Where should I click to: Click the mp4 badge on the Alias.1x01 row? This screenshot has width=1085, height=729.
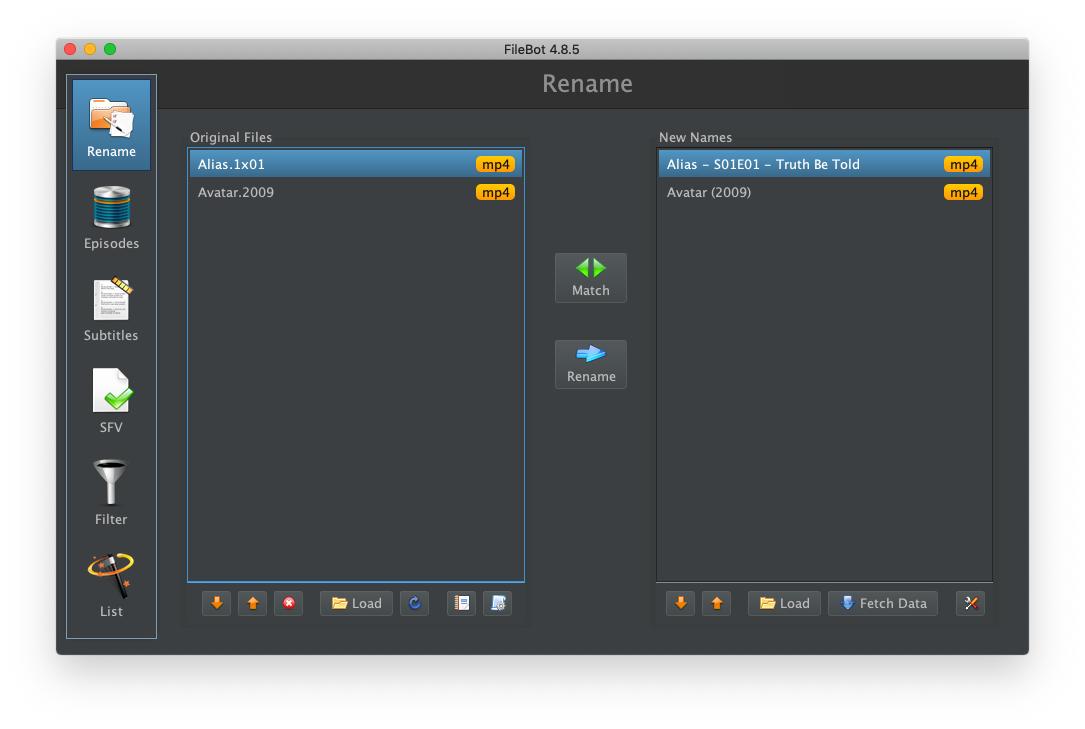[x=495, y=164]
